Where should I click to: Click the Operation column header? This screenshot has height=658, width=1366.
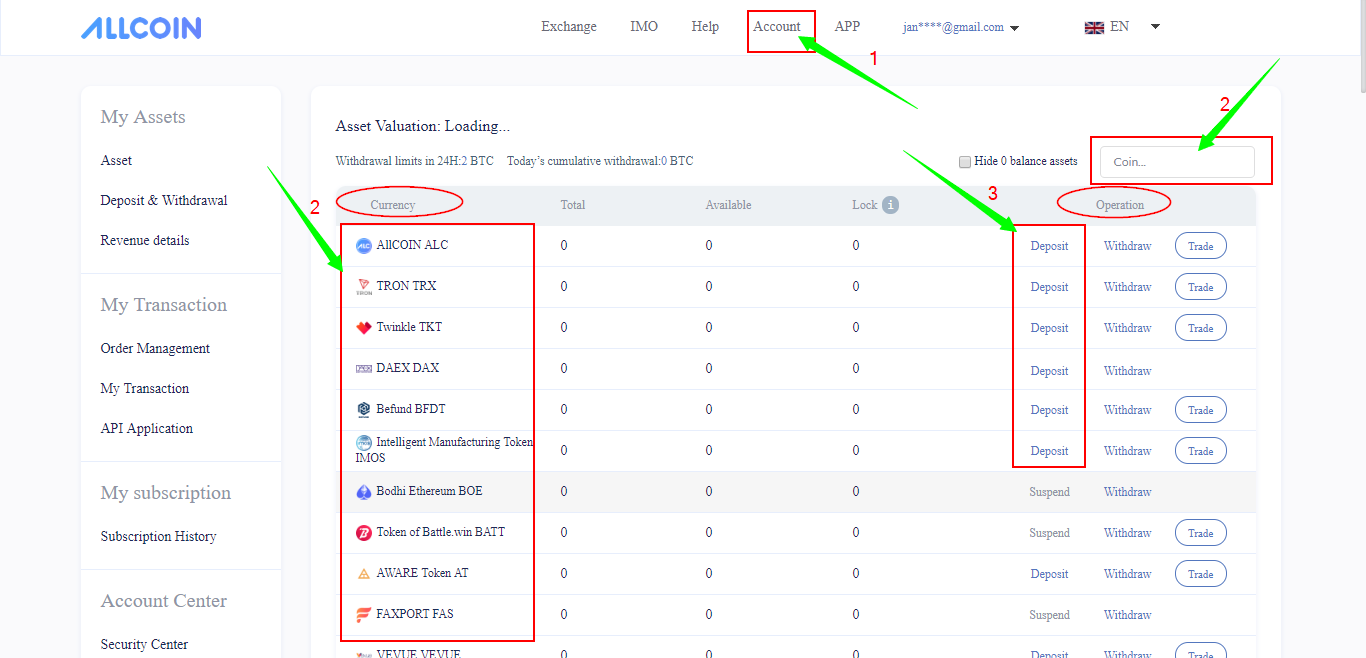pyautogui.click(x=1120, y=205)
